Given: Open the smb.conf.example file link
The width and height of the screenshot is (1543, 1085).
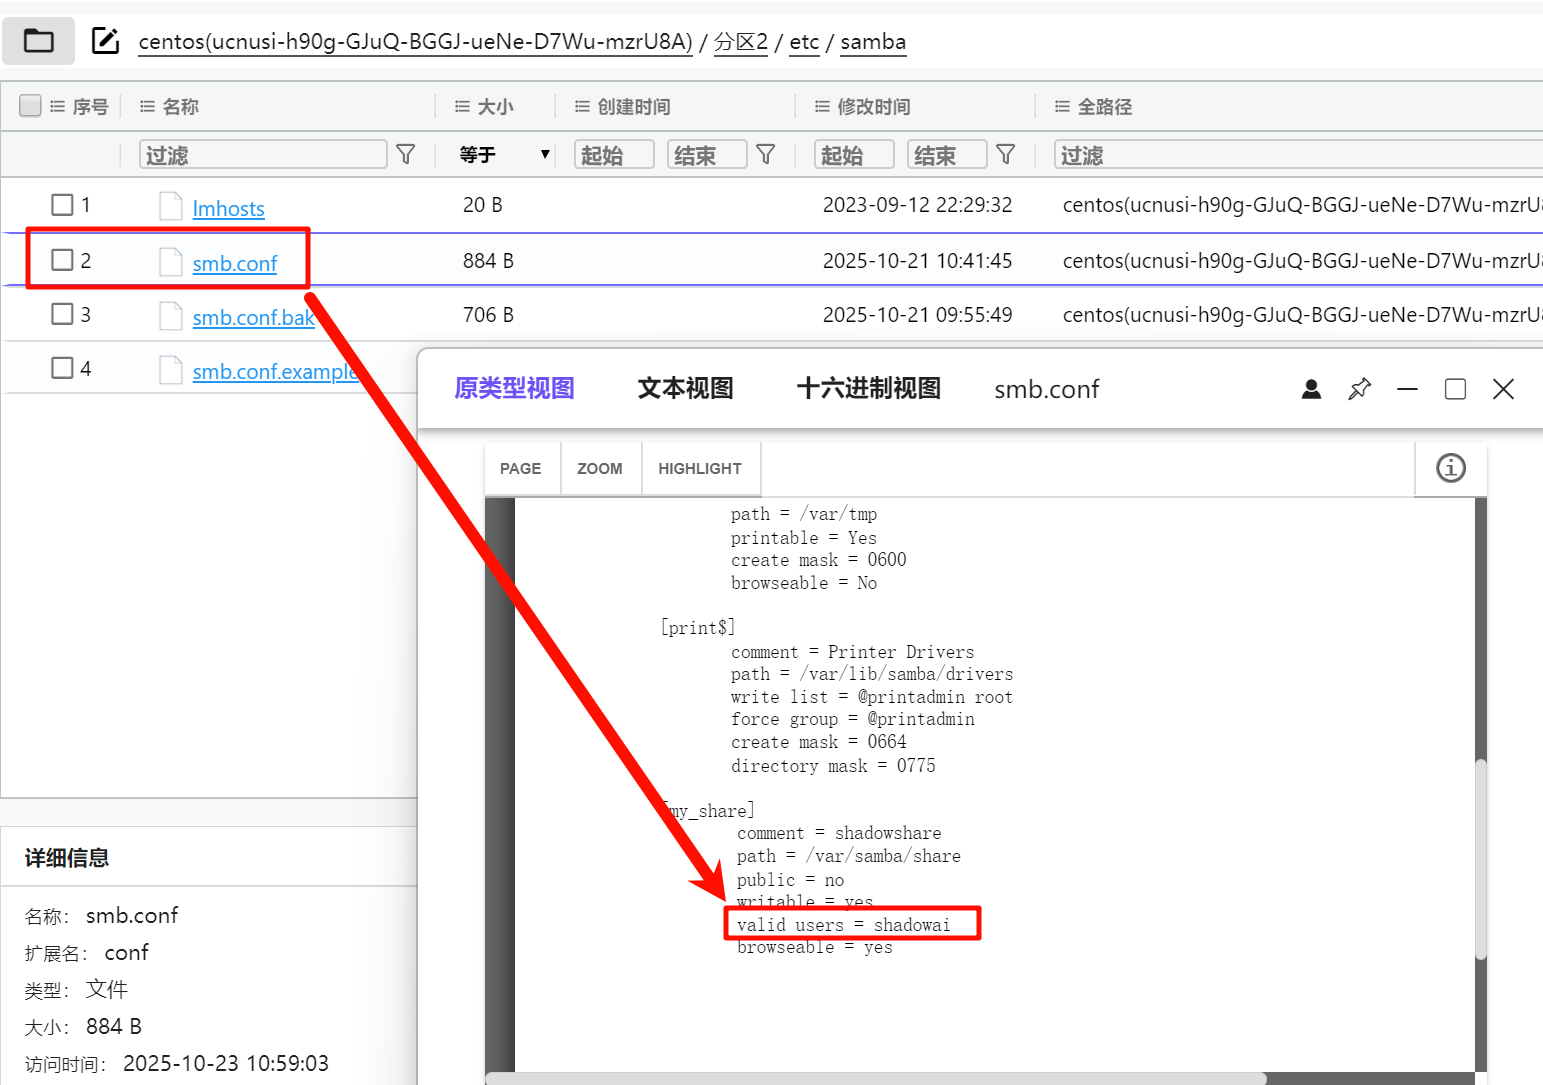Looking at the screenshot, I should (275, 372).
